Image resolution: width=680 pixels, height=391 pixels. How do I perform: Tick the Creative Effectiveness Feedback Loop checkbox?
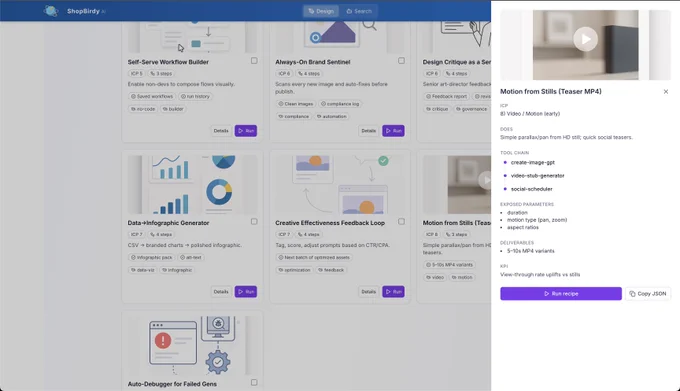click(x=402, y=222)
